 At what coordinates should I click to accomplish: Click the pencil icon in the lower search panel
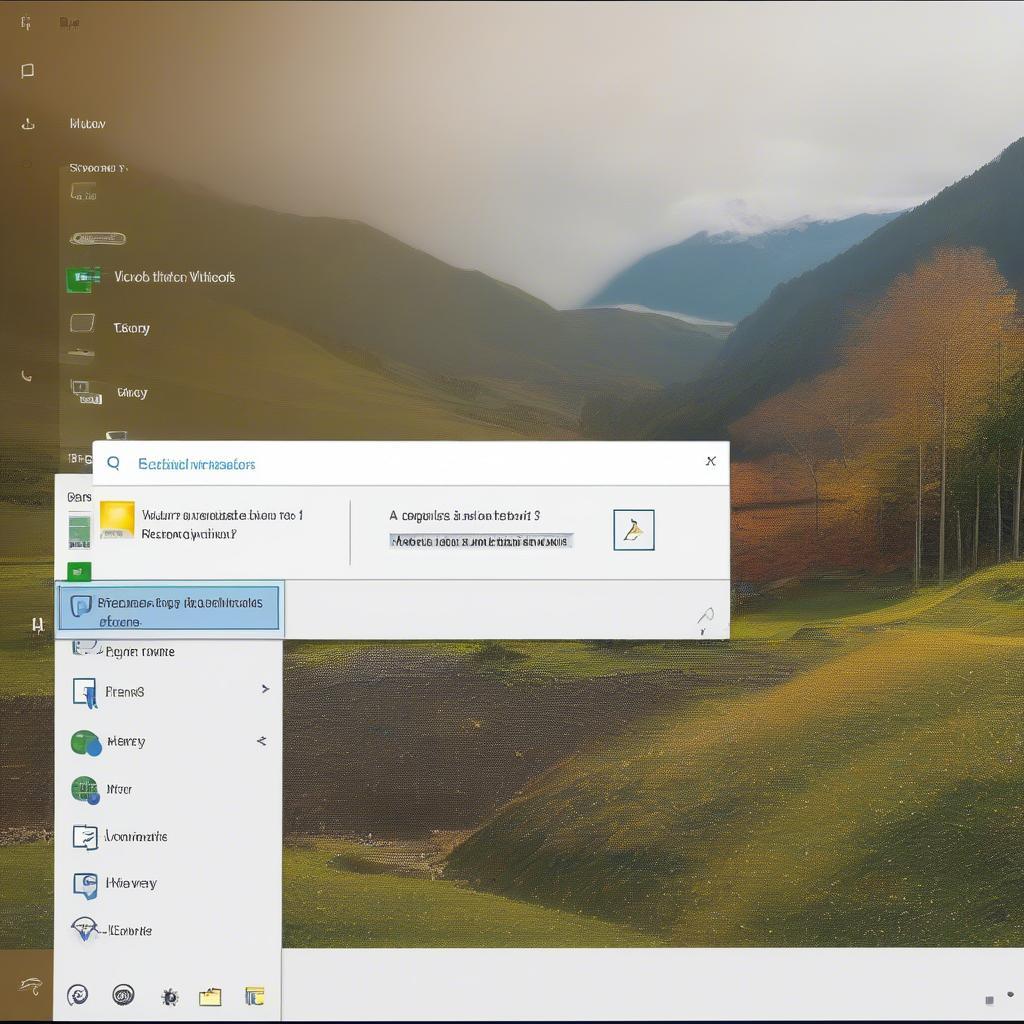point(705,621)
